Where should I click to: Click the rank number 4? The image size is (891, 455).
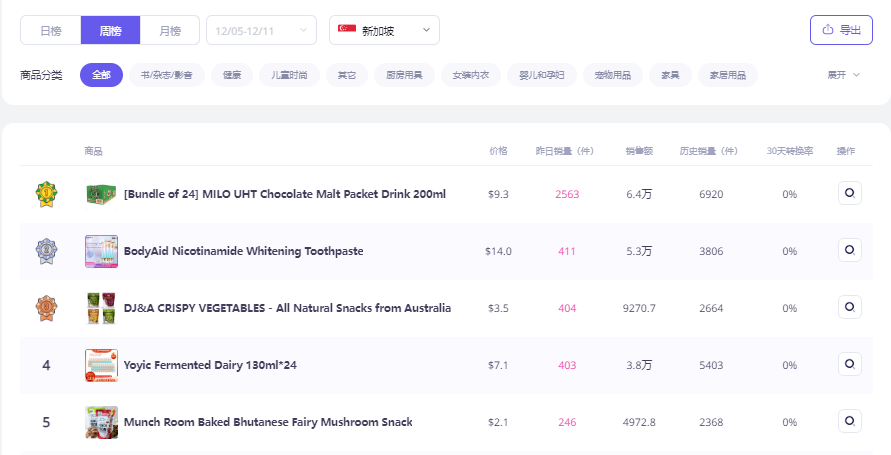[x=46, y=365]
